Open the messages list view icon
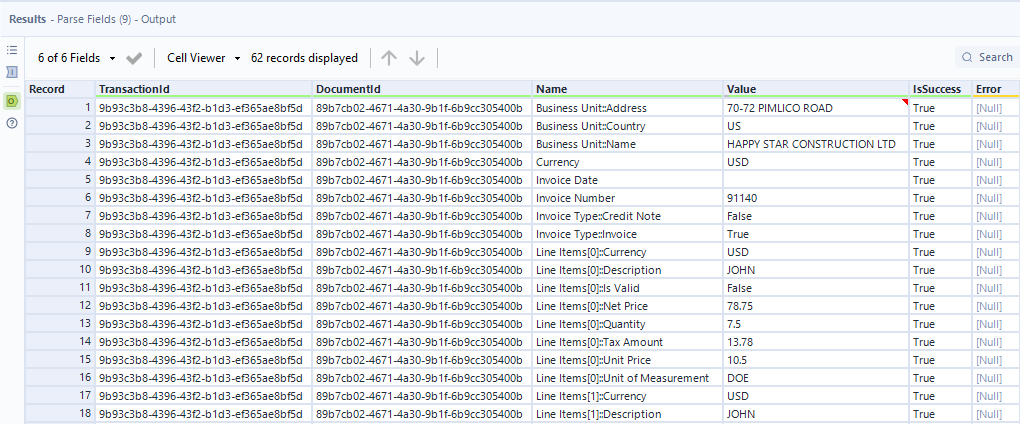This screenshot has width=1020, height=424. (12, 50)
